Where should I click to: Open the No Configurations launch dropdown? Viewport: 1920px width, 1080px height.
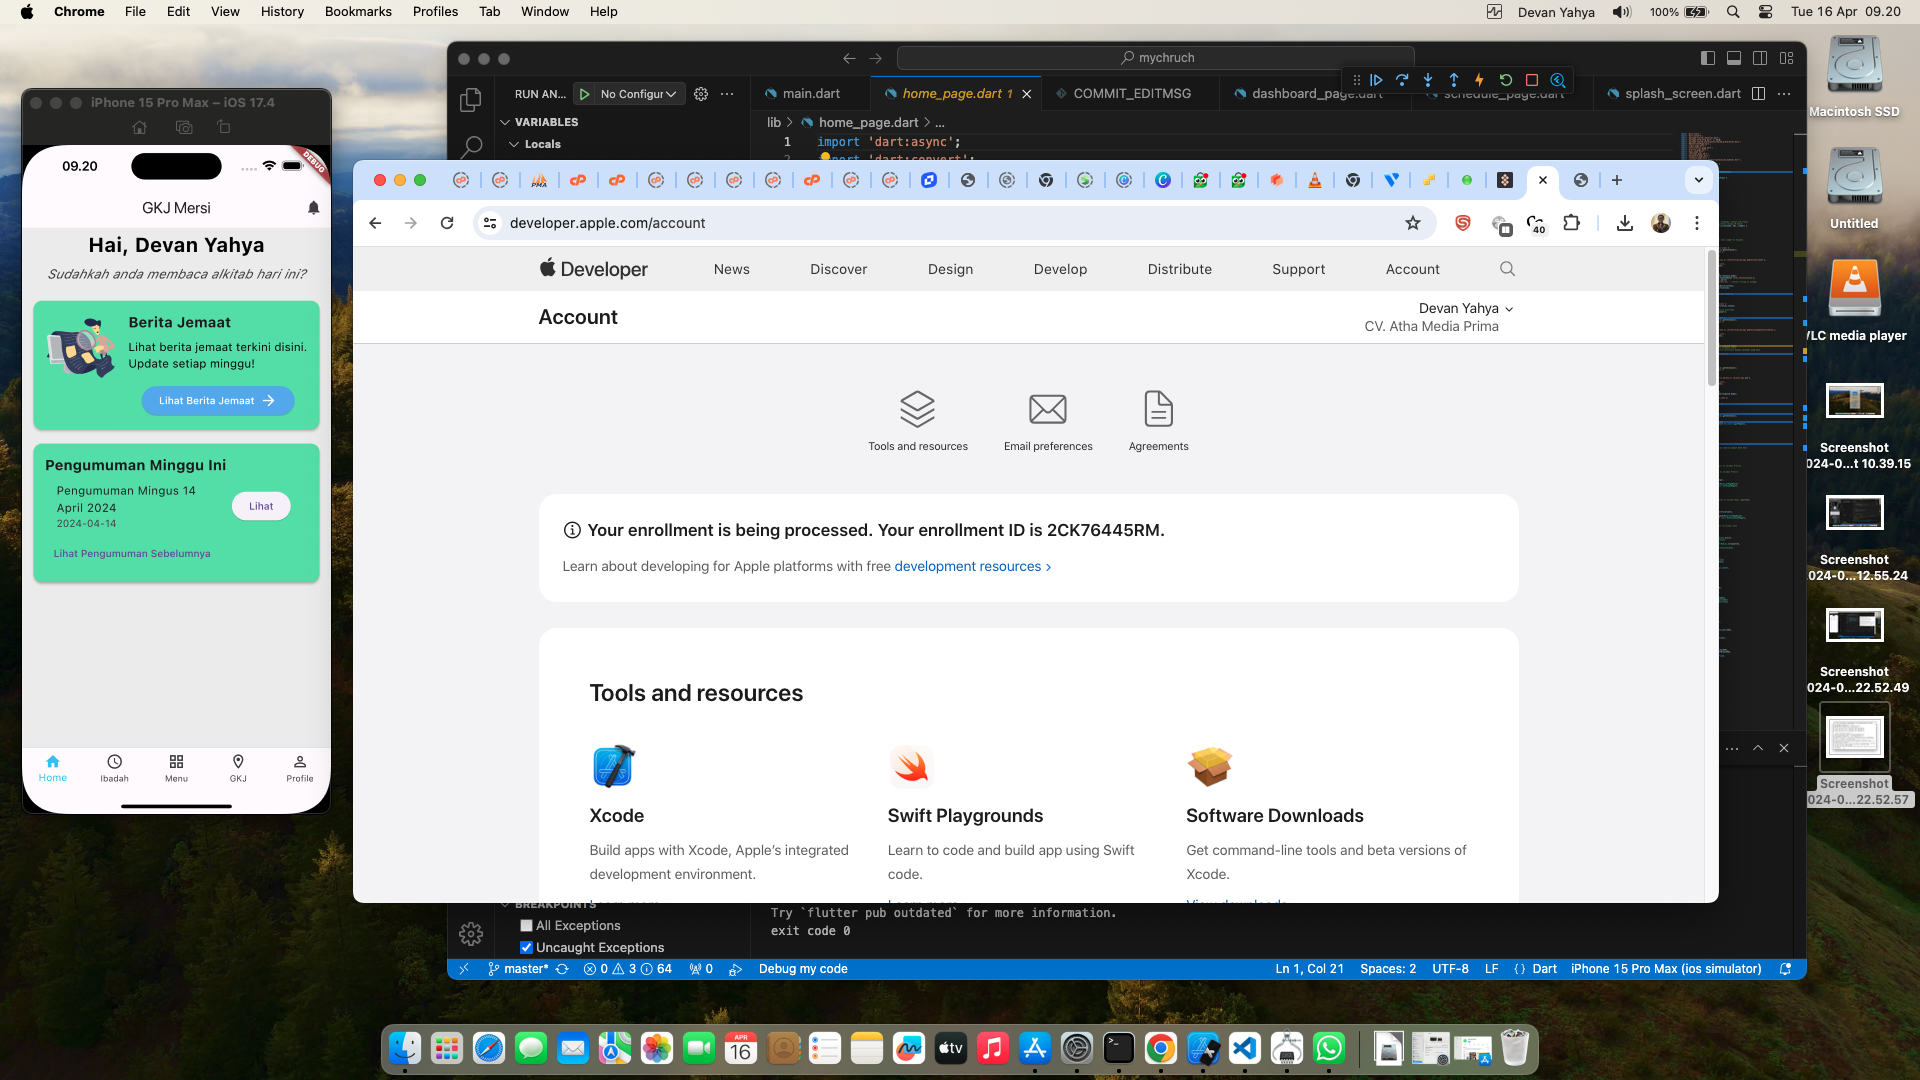click(637, 94)
